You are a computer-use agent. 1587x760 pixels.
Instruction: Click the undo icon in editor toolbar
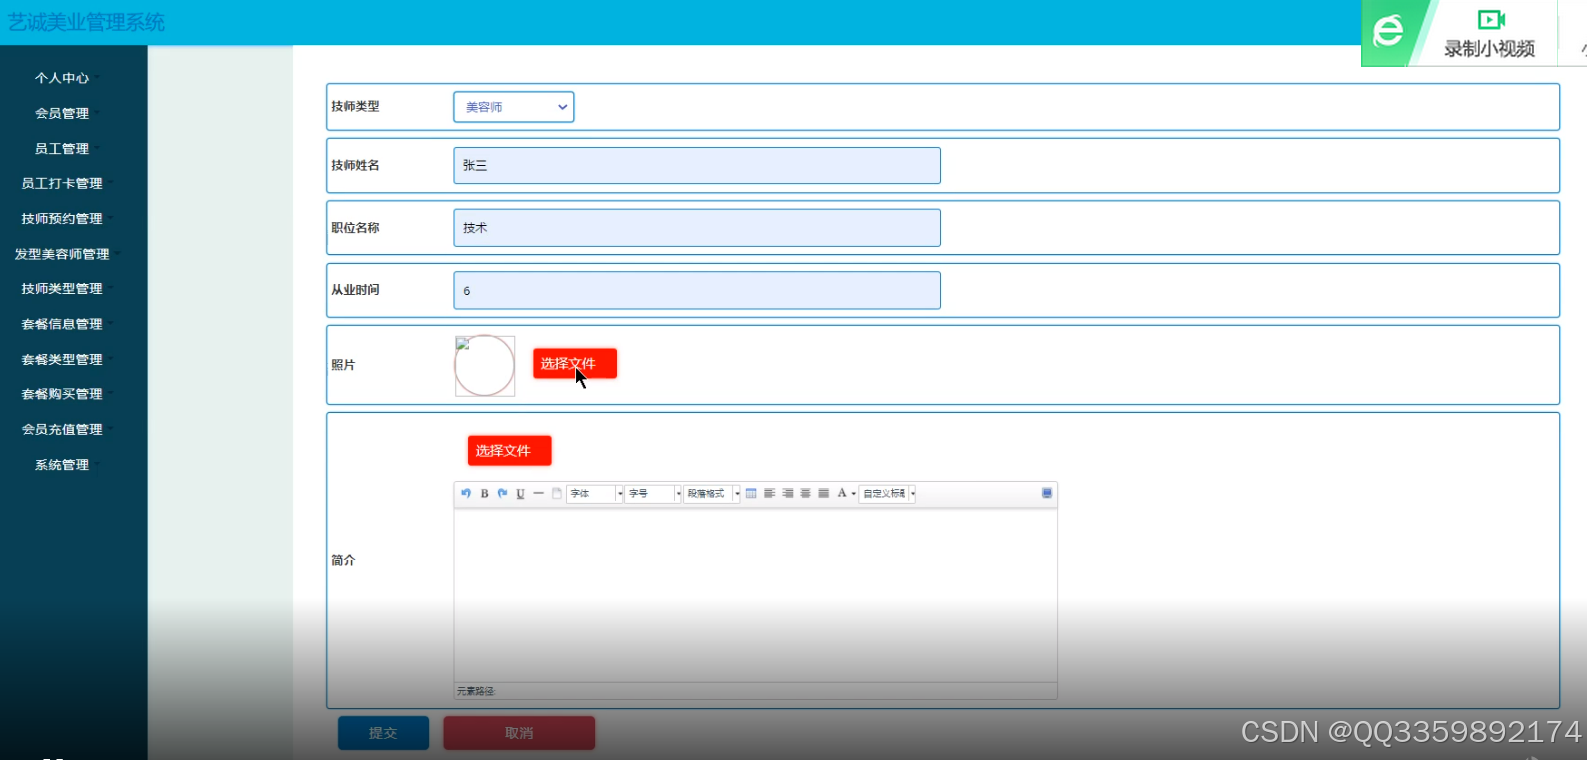466,493
